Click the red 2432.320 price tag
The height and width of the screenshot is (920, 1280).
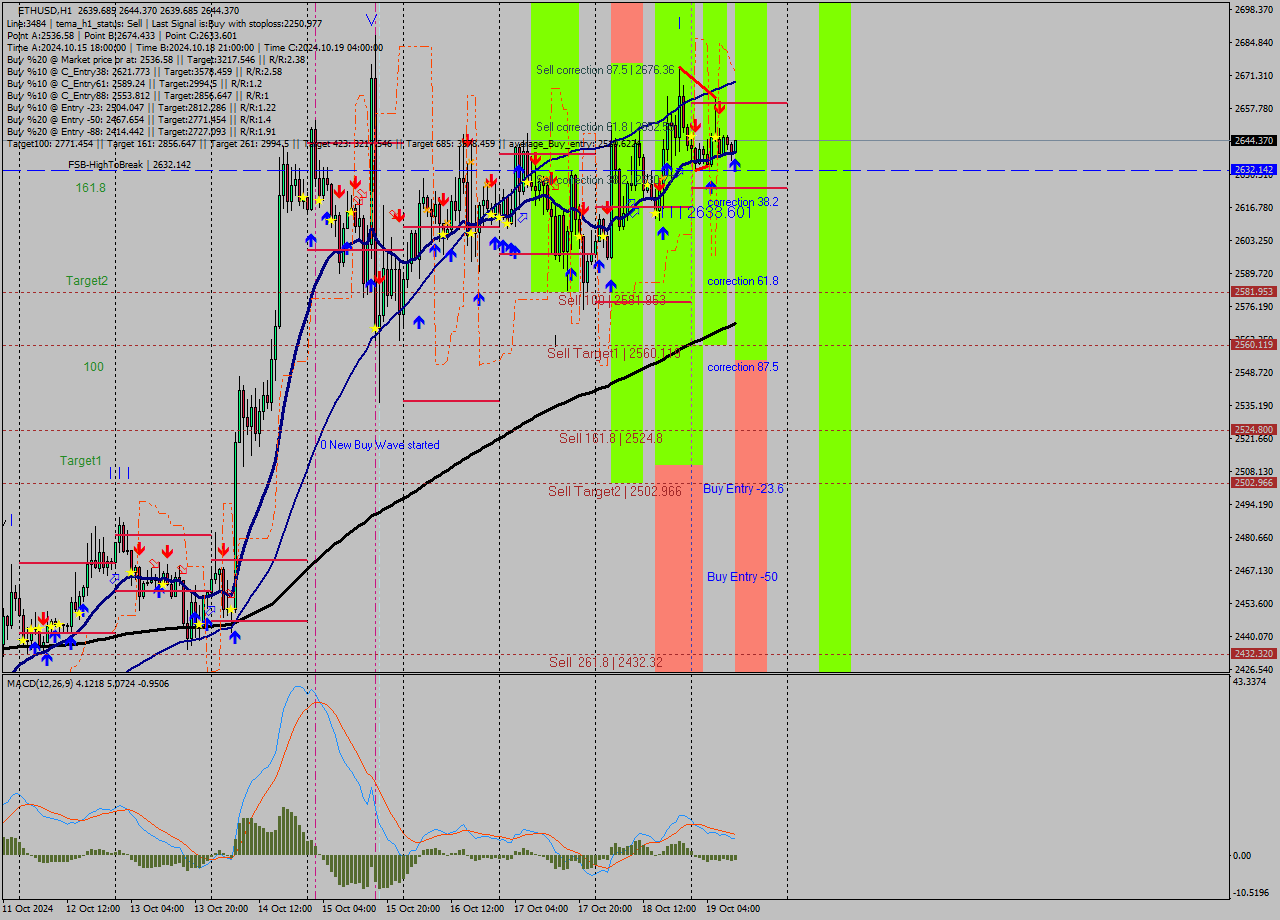tap(1254, 654)
